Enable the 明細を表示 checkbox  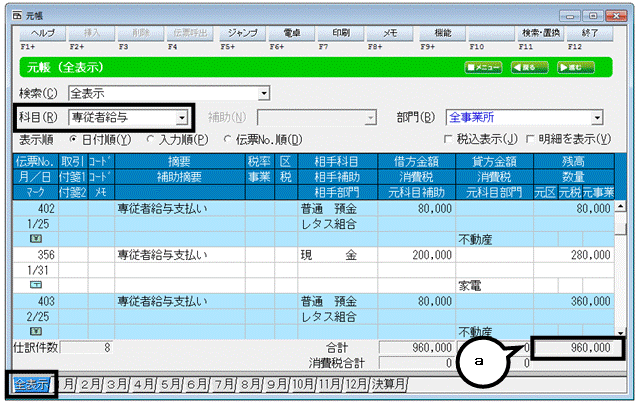pos(530,140)
